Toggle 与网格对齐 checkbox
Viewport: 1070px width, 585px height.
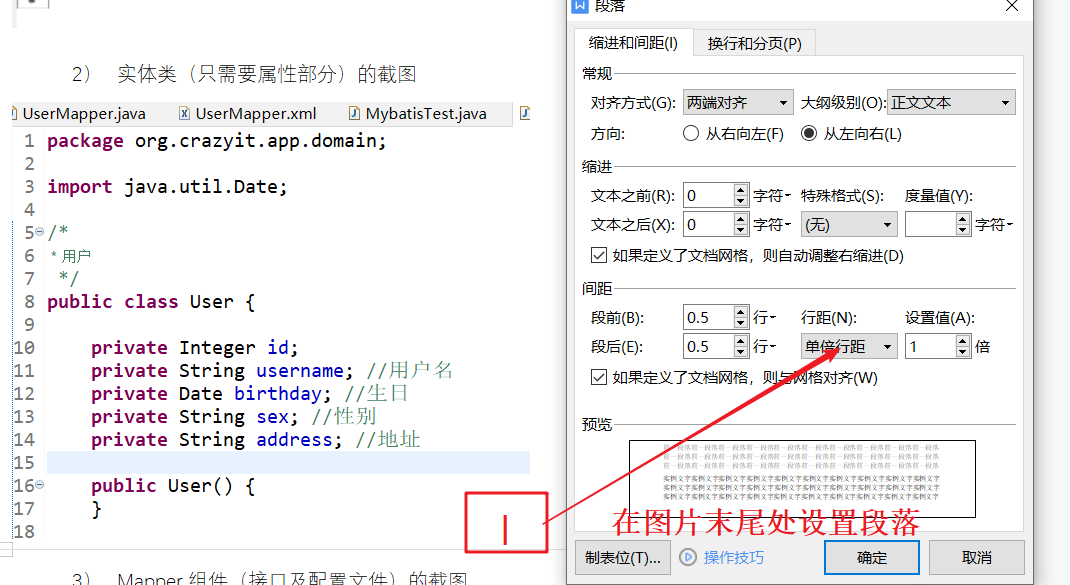(598, 377)
